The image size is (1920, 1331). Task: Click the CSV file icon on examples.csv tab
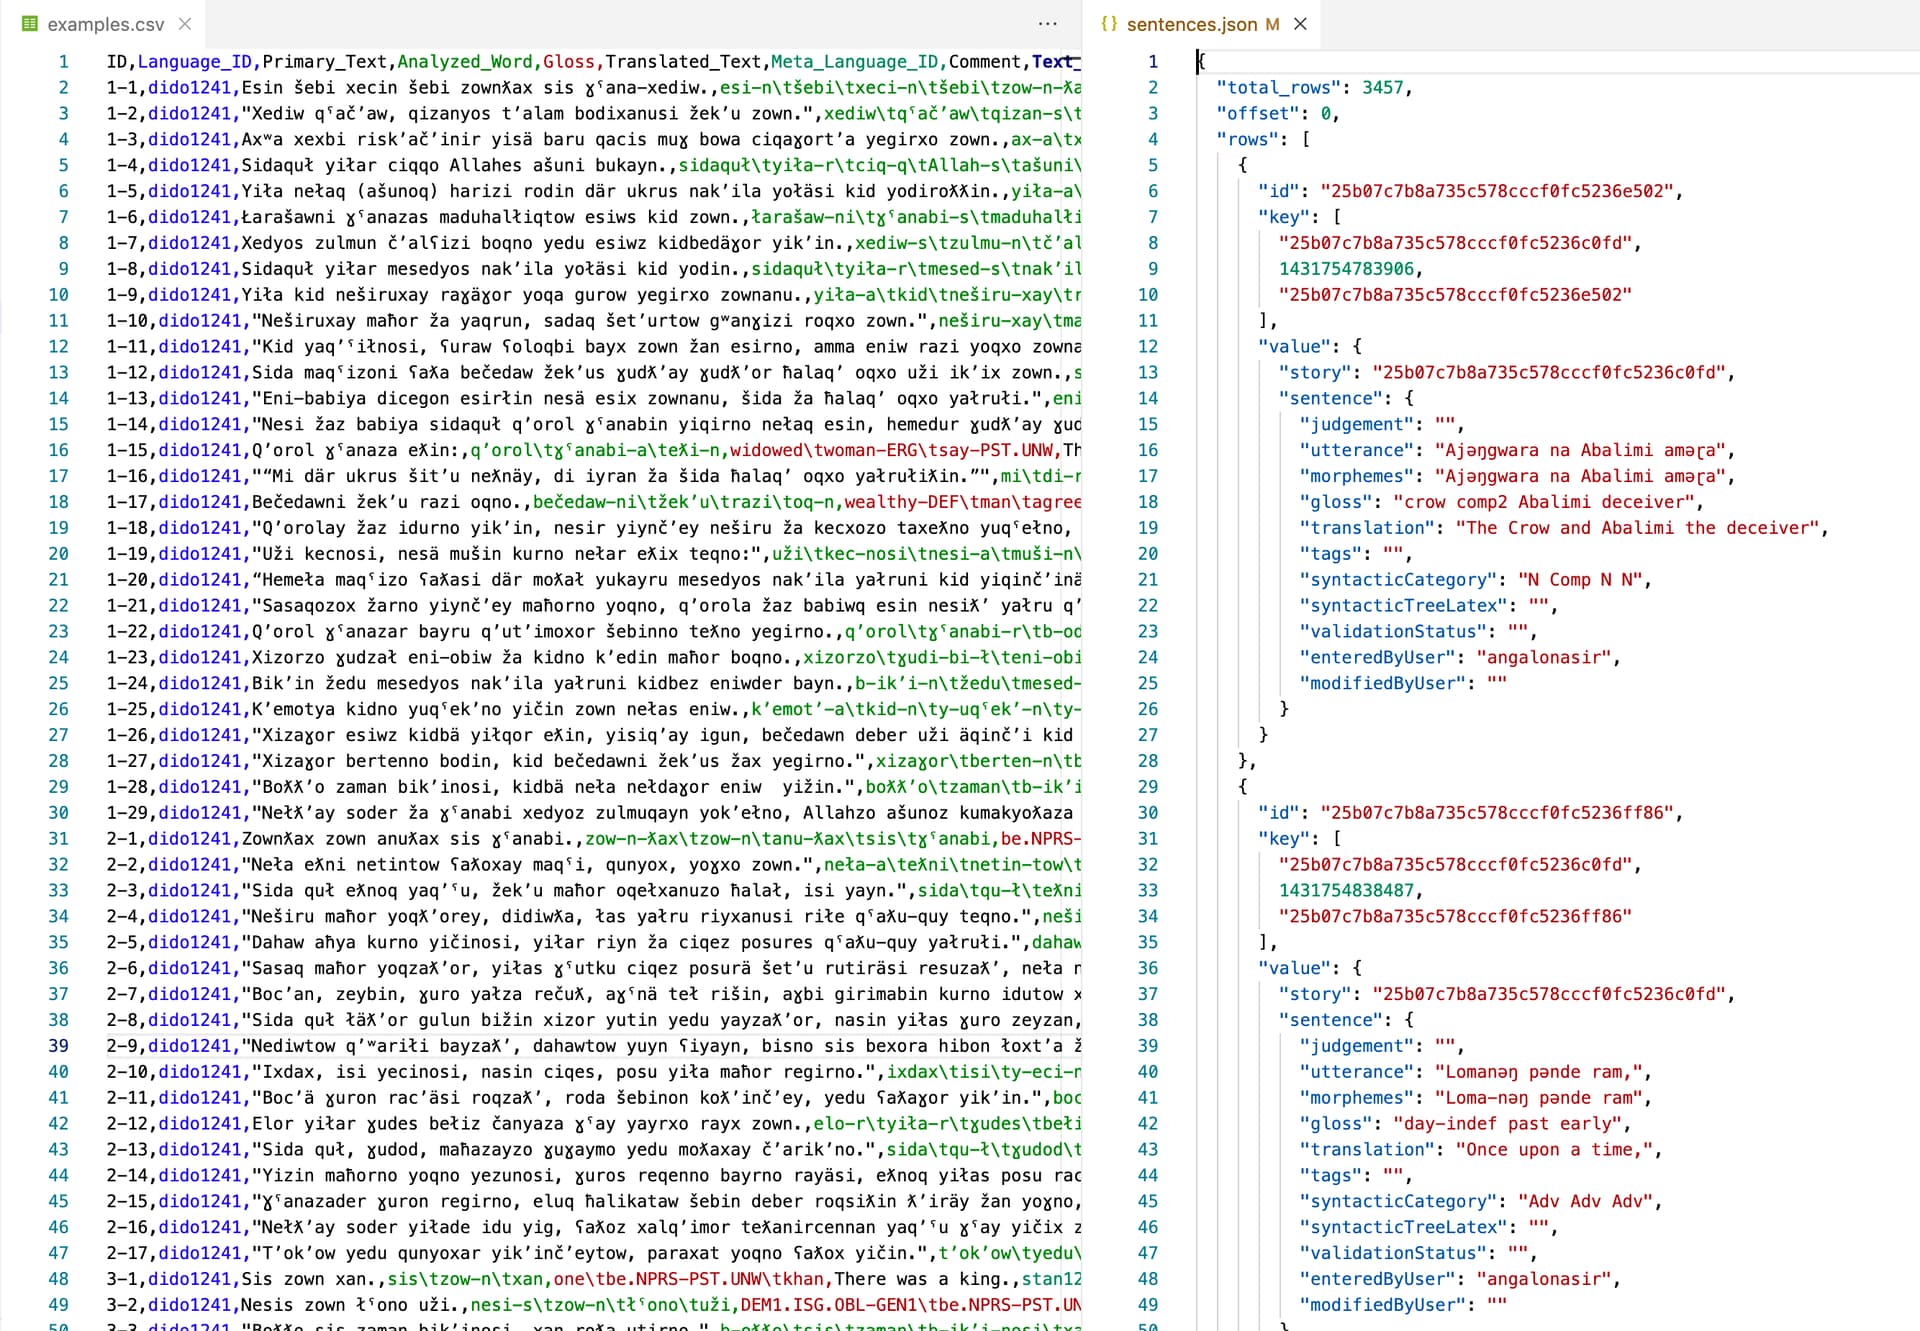coord(30,24)
